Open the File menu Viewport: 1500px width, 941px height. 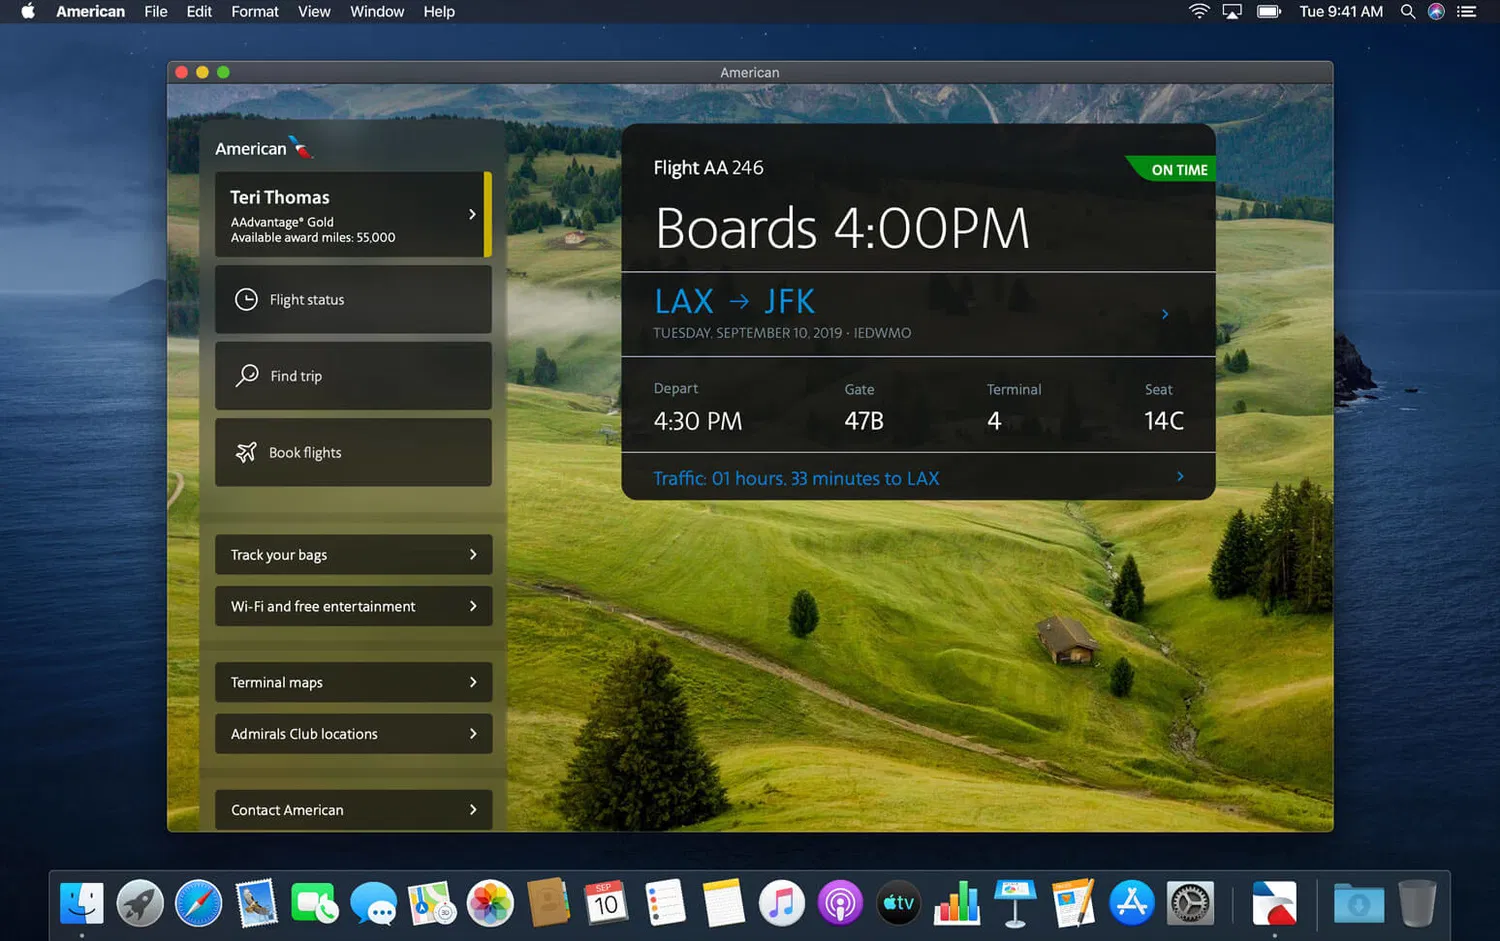(156, 12)
